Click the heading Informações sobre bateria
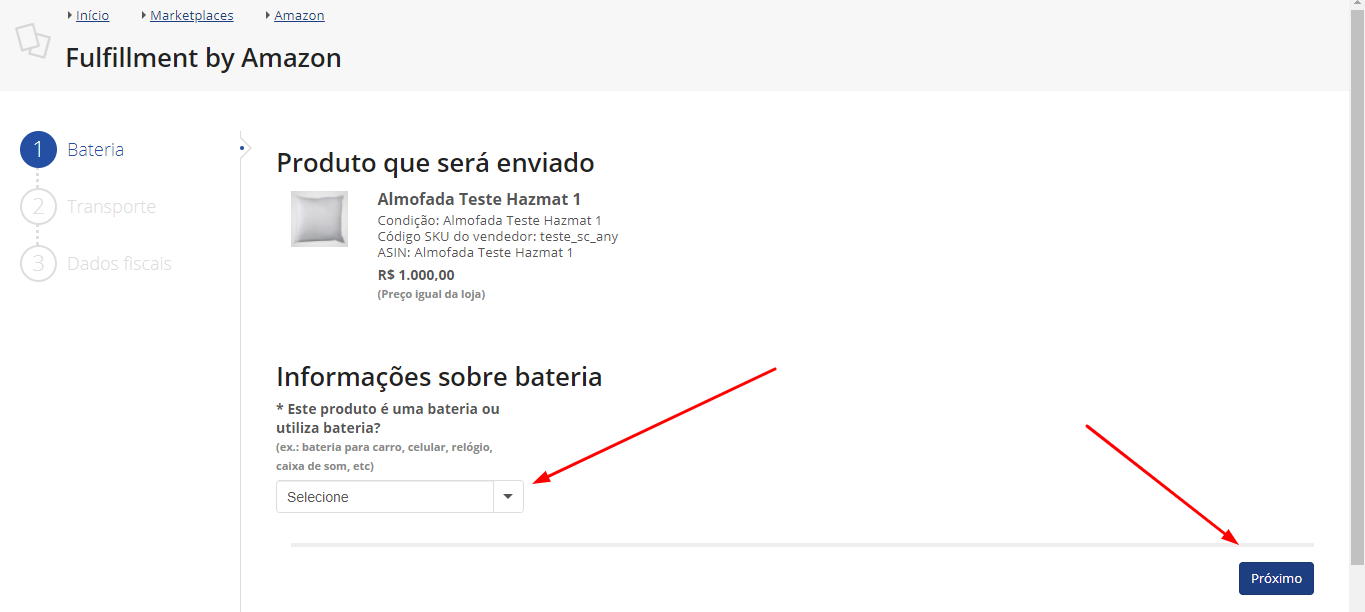The image size is (1365, 612). click(439, 377)
